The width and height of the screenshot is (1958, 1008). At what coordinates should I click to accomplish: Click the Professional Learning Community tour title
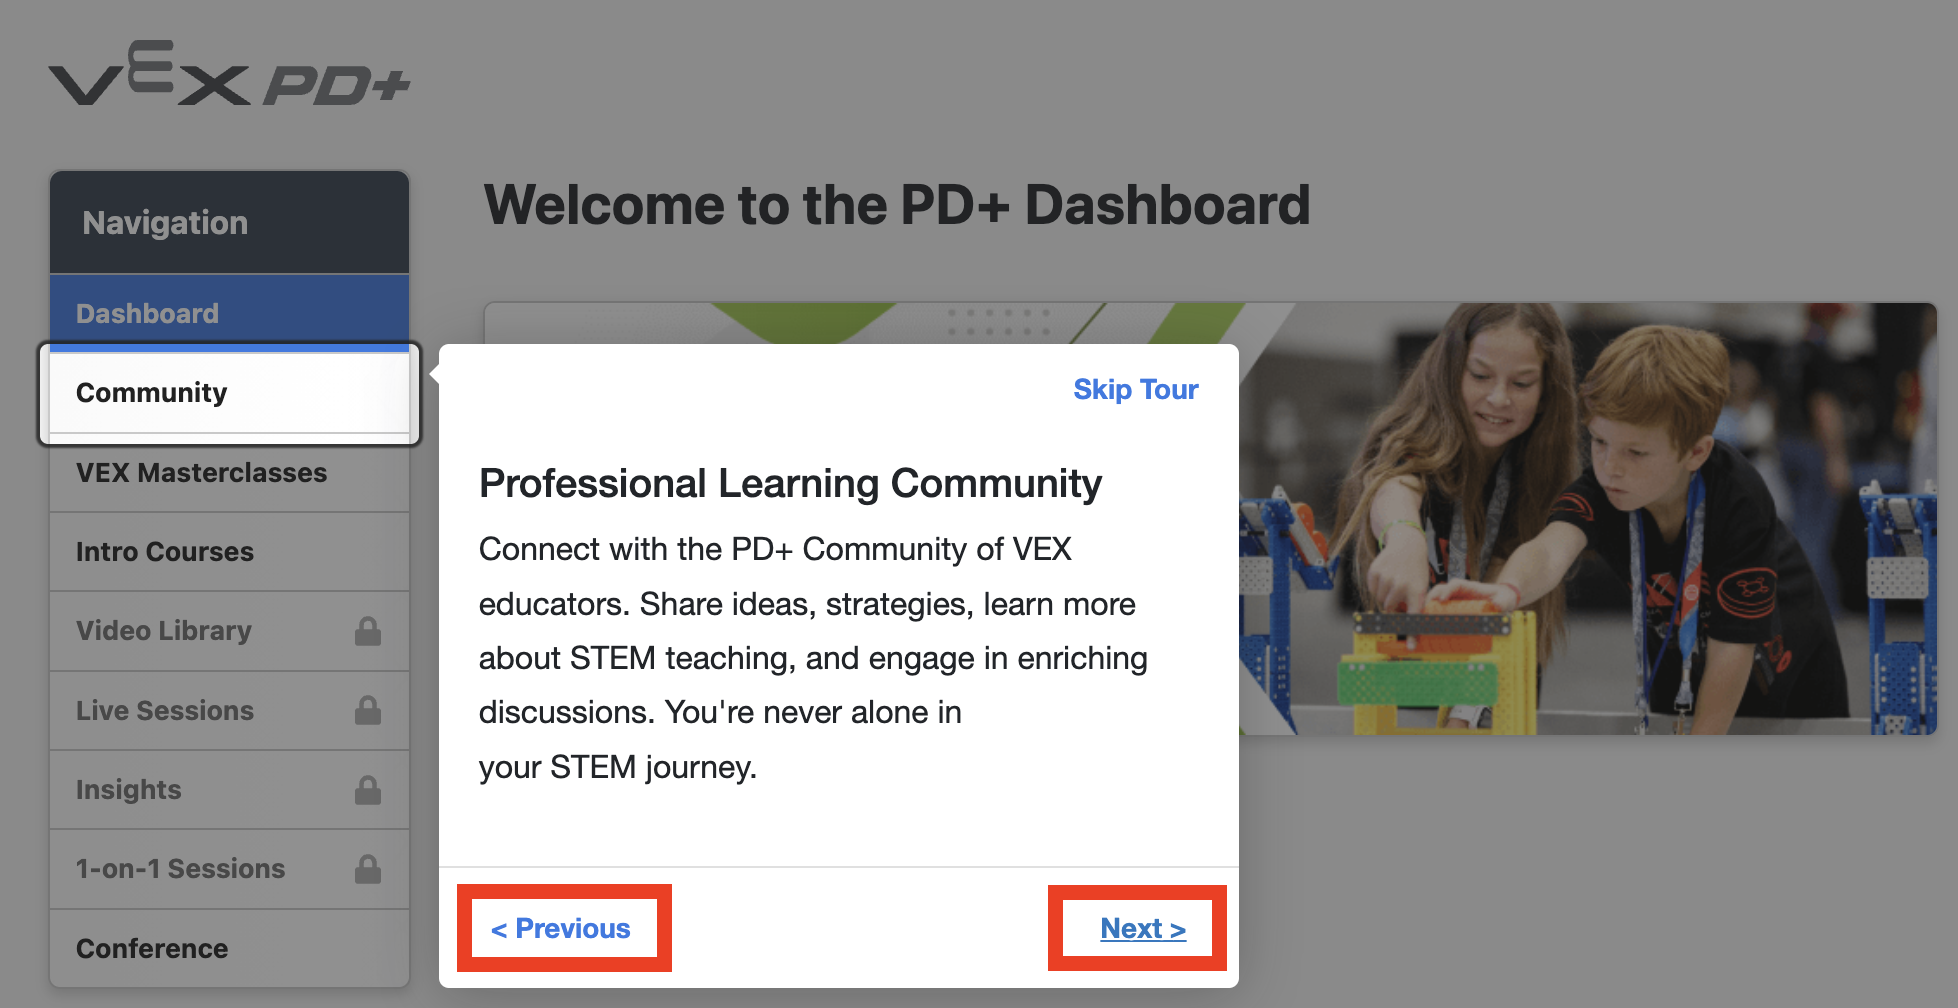point(790,484)
